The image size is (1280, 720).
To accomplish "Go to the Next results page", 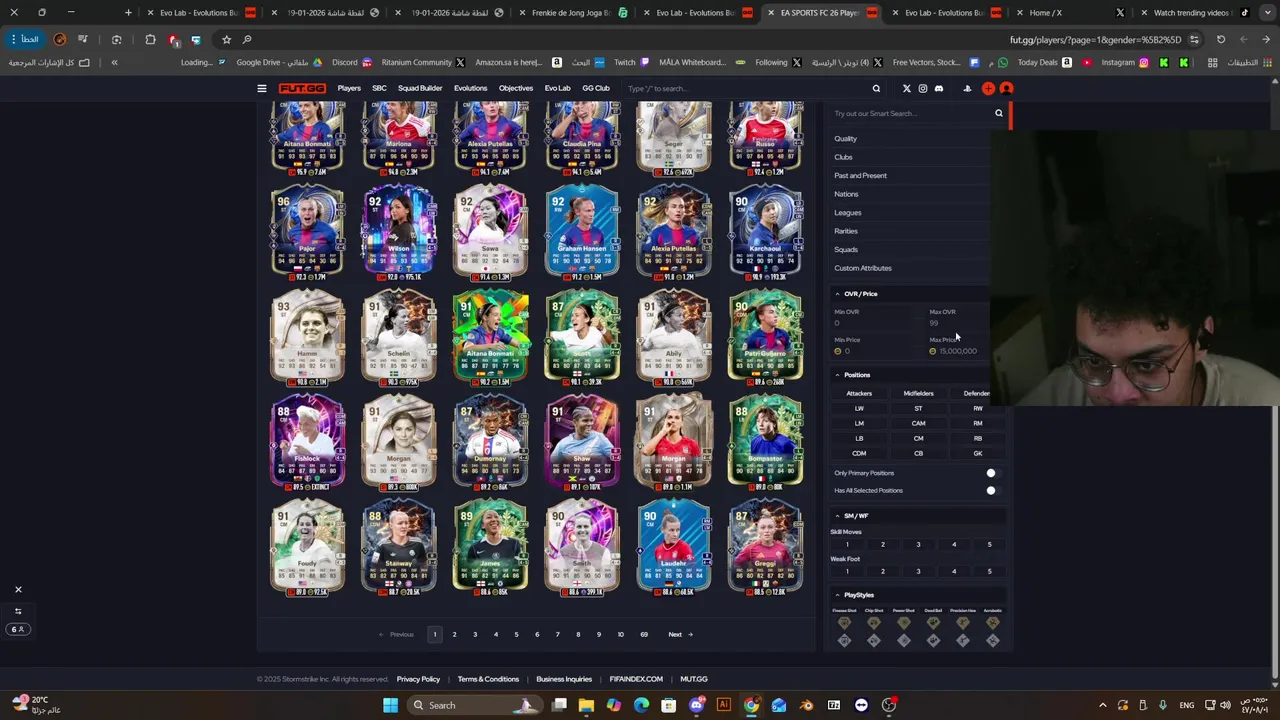I will click(680, 634).
